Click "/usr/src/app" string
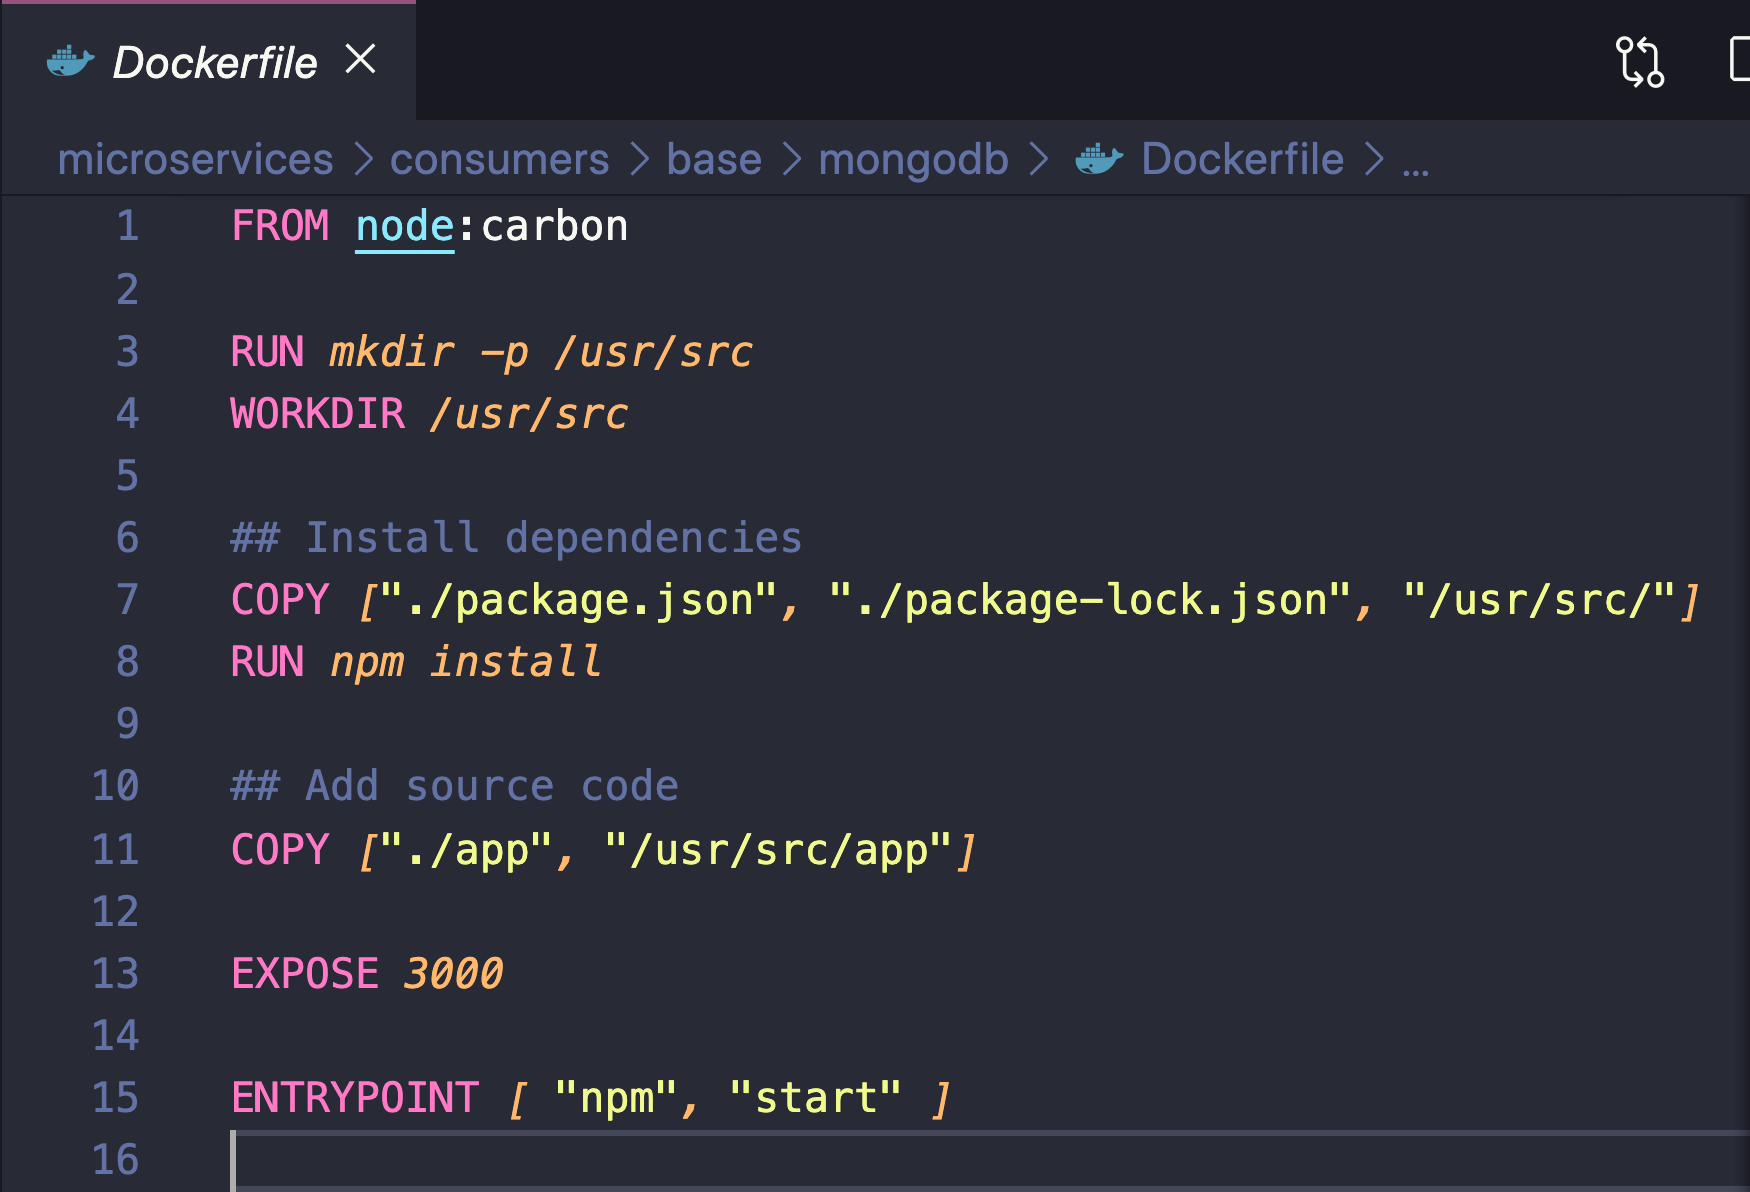This screenshot has height=1192, width=1750. 778,850
